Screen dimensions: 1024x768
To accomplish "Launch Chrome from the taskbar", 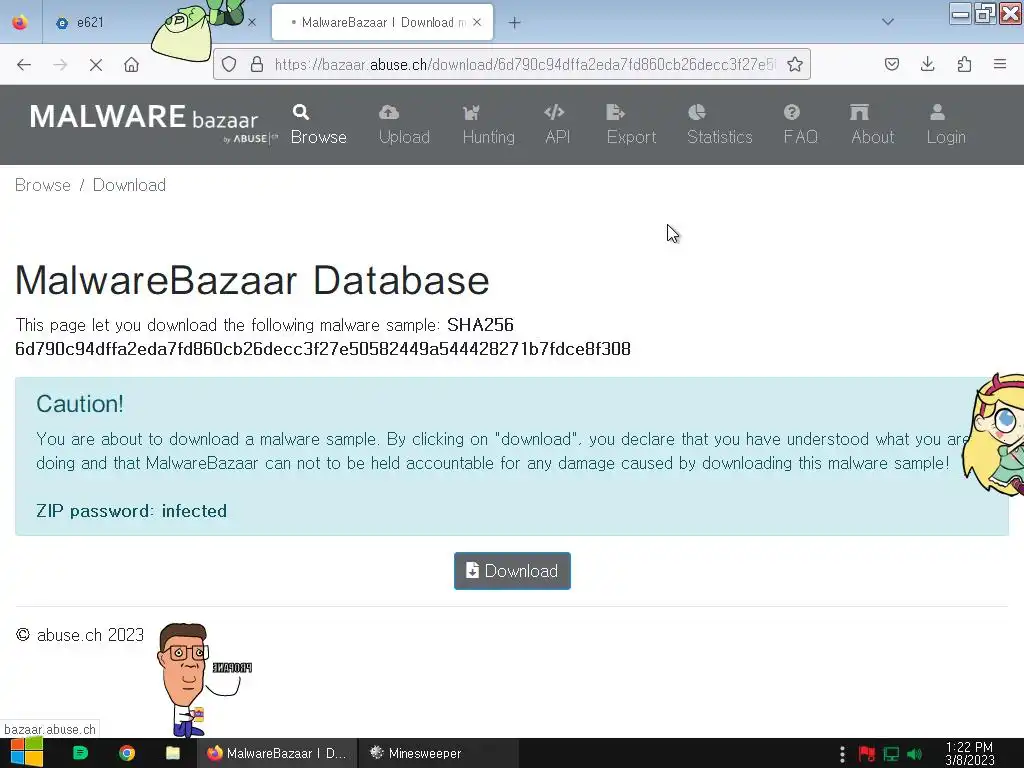I will pos(127,753).
